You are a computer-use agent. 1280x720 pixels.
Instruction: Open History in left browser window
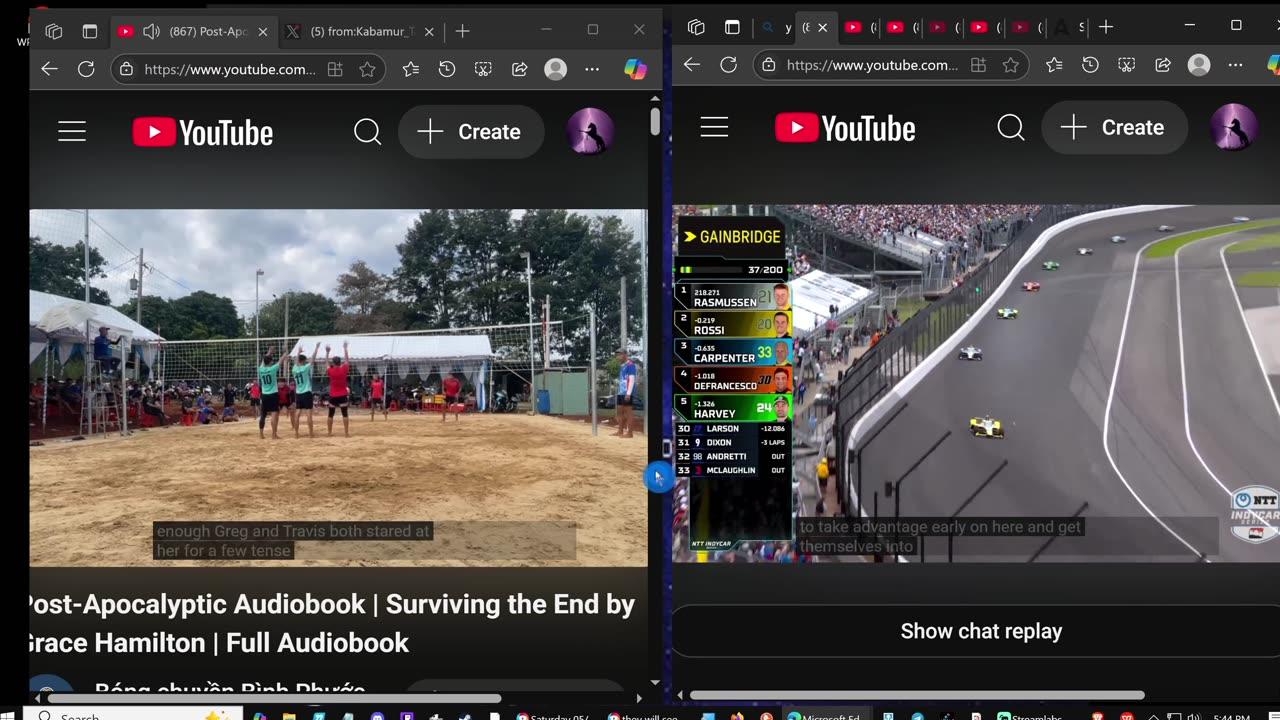pos(447,69)
